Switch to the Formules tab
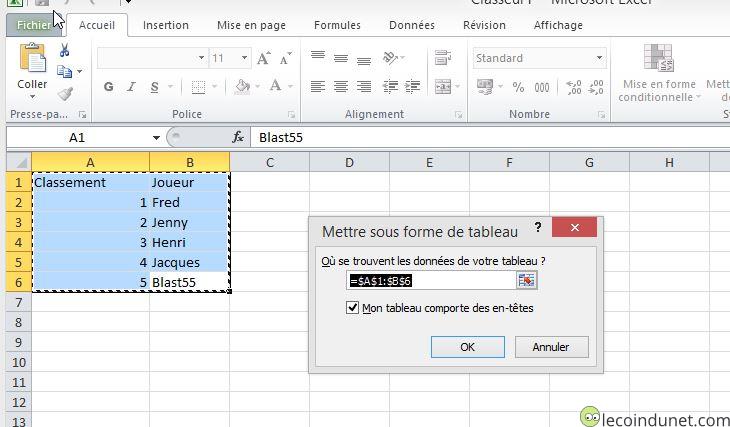This screenshot has height=427, width=730. click(337, 25)
